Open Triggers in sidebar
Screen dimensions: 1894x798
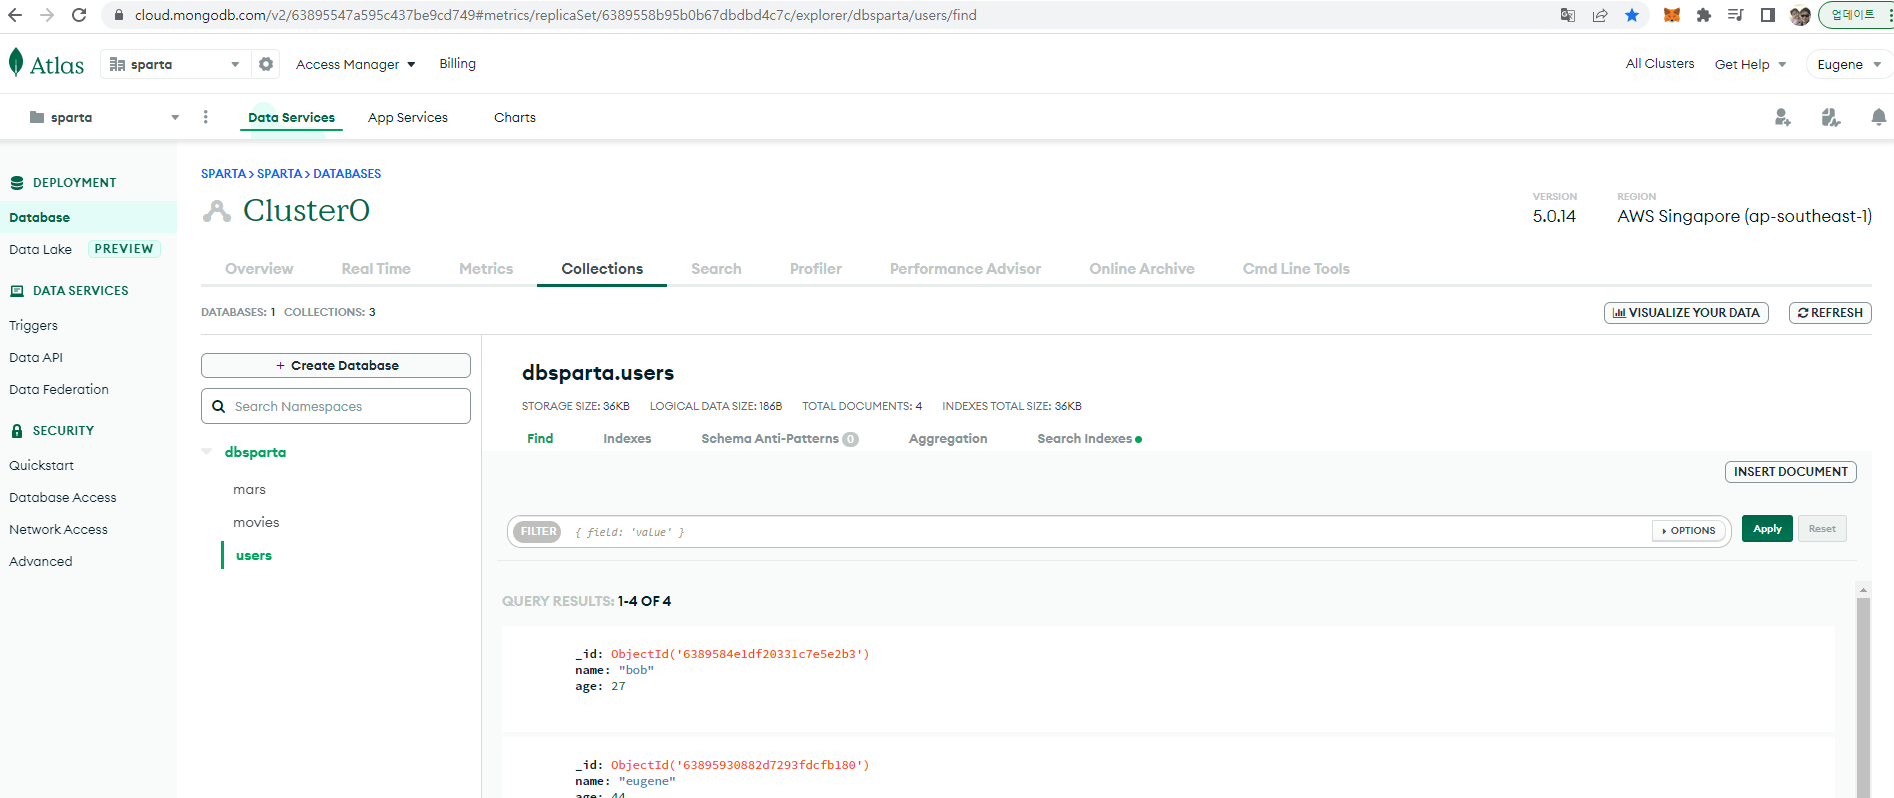pos(34,326)
